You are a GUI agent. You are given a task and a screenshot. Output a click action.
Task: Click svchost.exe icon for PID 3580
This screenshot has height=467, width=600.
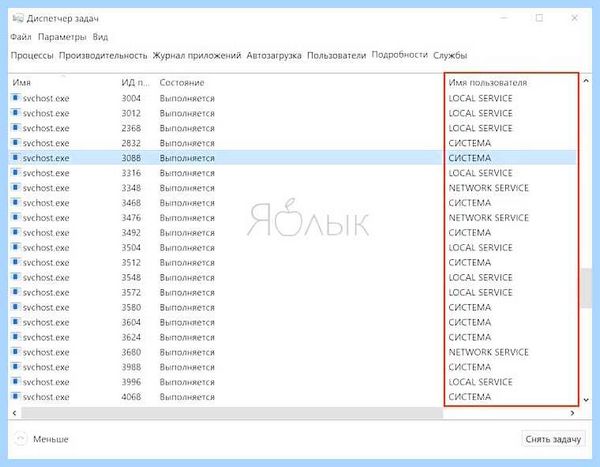pyautogui.click(x=15, y=307)
